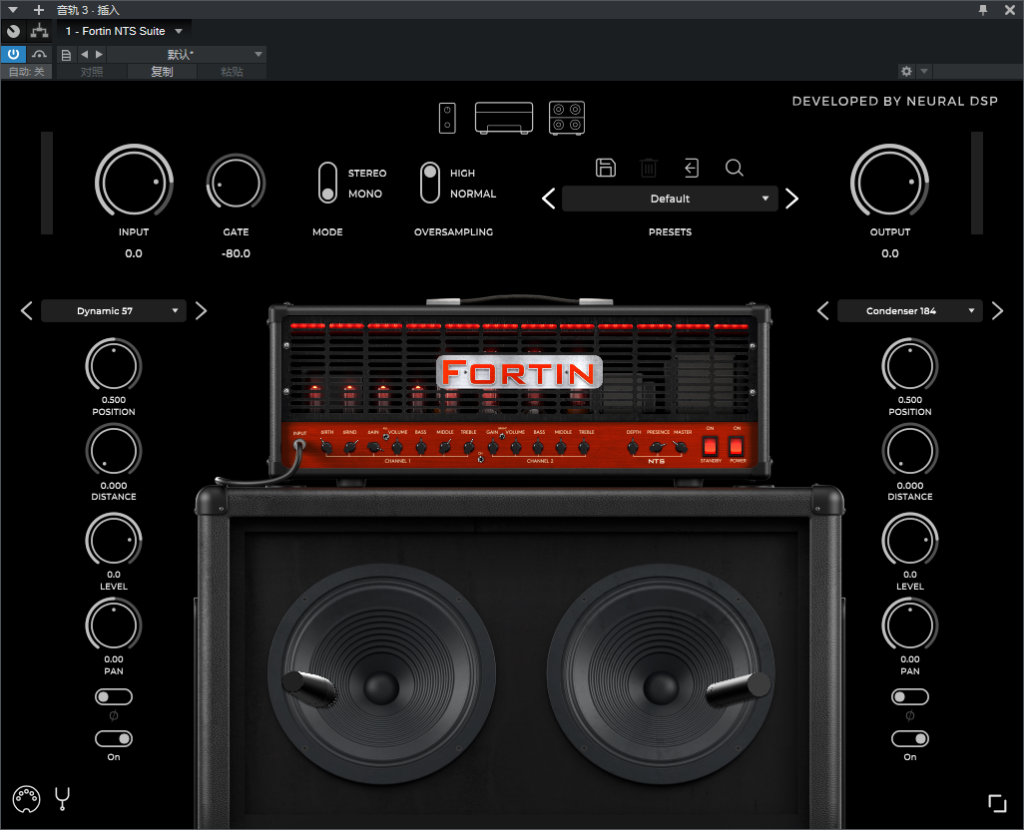
Task: Open the arrow dropdown beside the gear
Action: tap(924, 71)
